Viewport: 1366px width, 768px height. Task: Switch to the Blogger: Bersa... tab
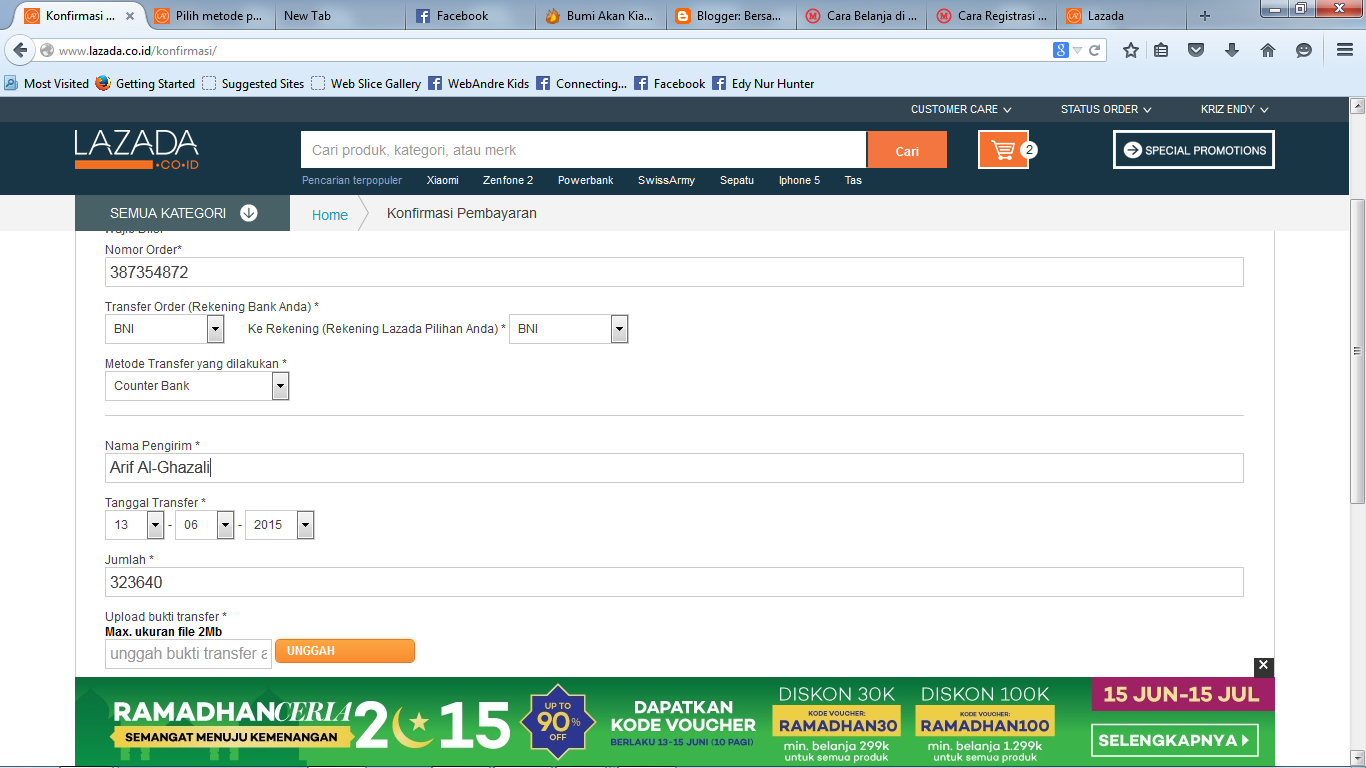[x=730, y=16]
